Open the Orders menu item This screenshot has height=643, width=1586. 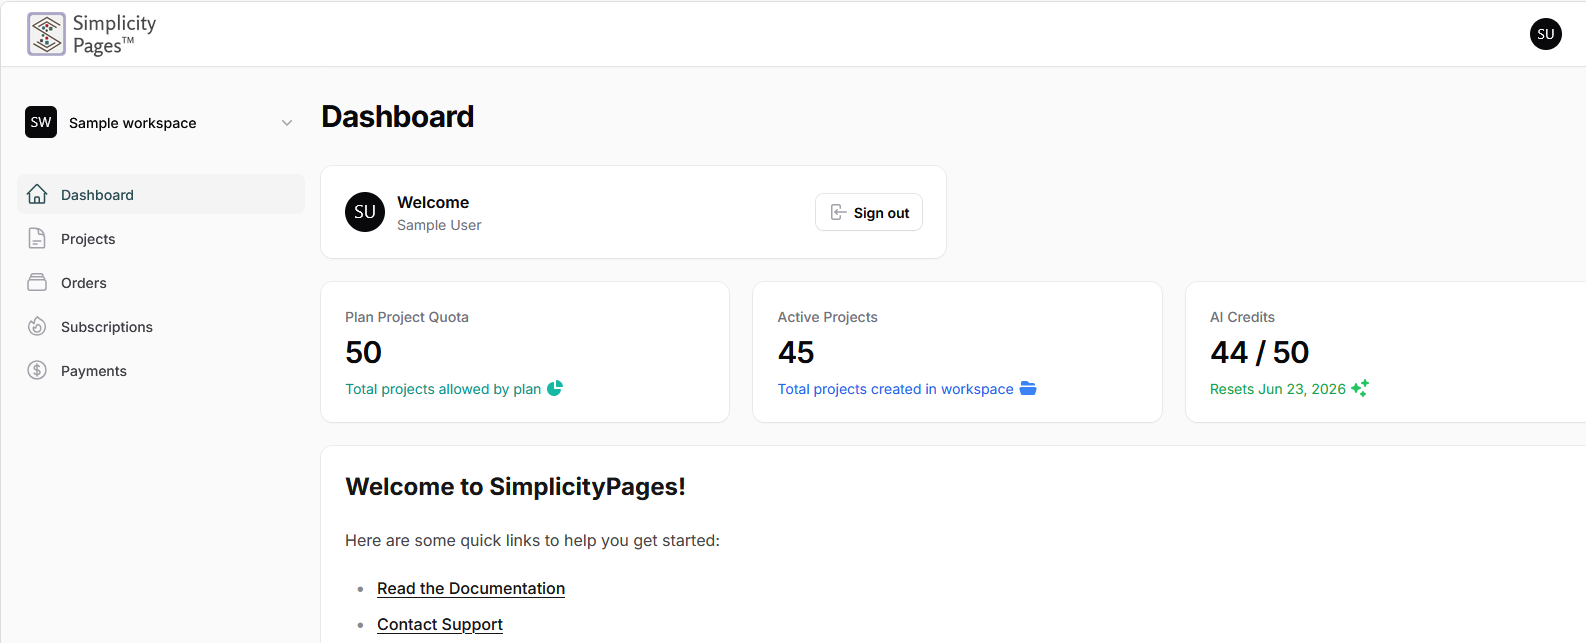pyautogui.click(x=161, y=282)
